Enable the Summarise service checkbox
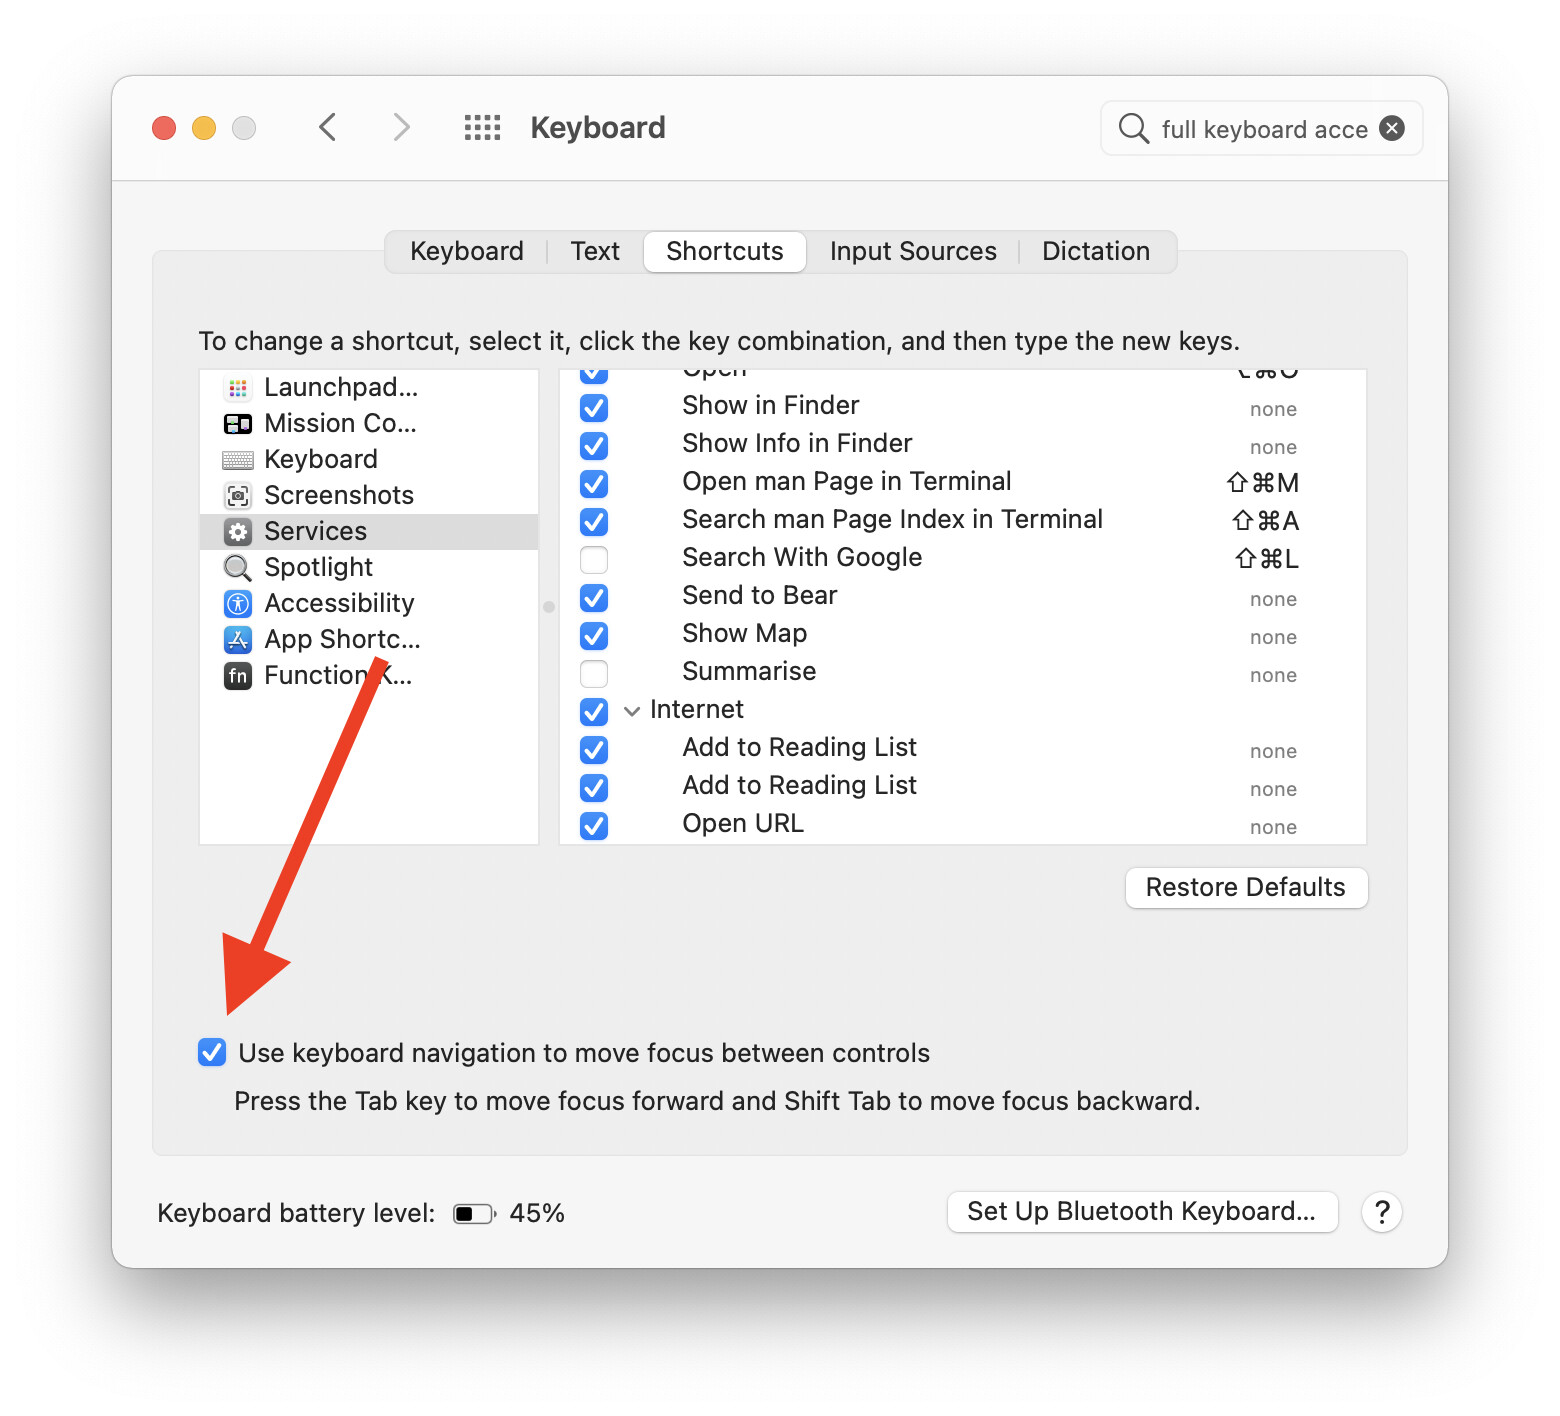 (594, 673)
